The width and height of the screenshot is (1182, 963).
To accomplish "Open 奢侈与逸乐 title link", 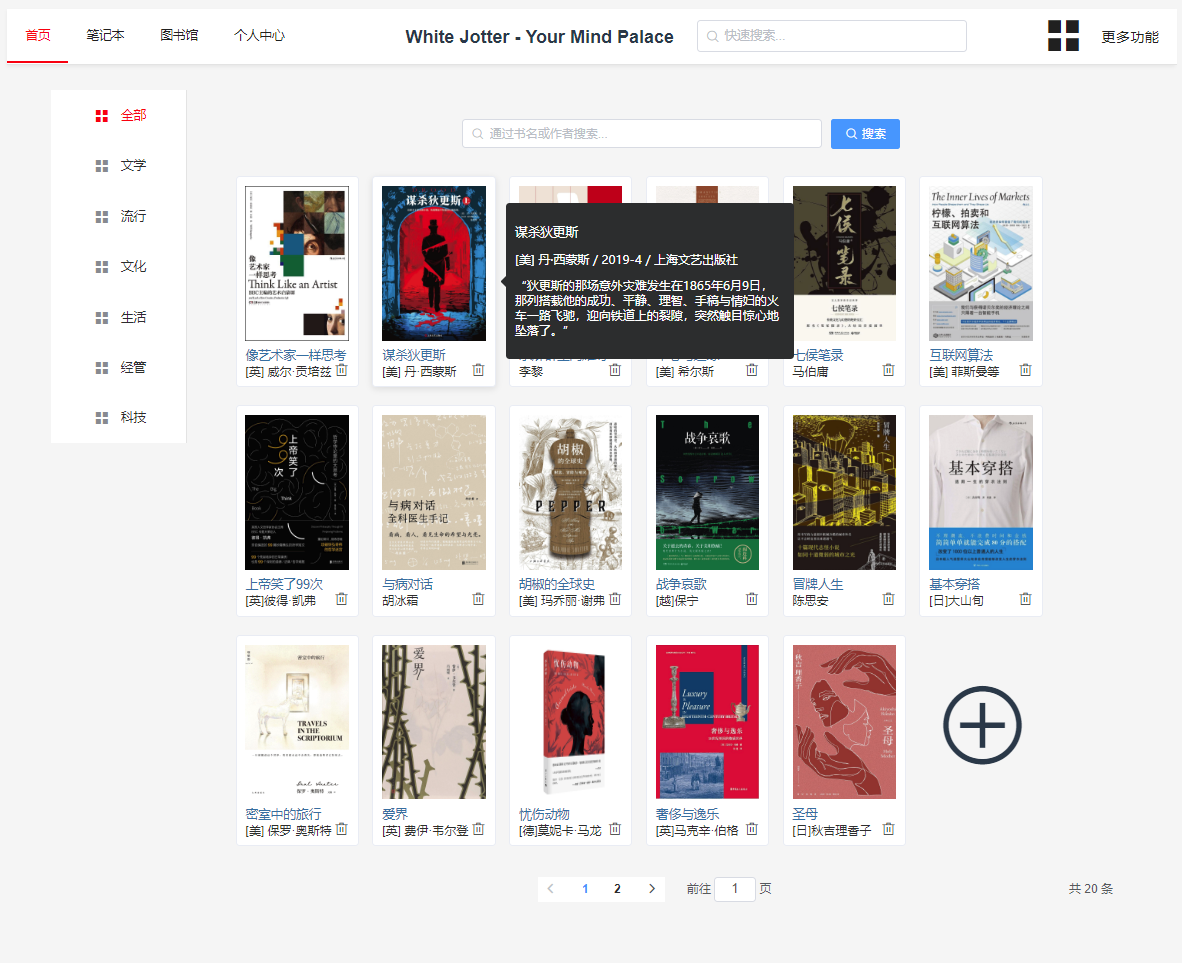I will tap(687, 814).
